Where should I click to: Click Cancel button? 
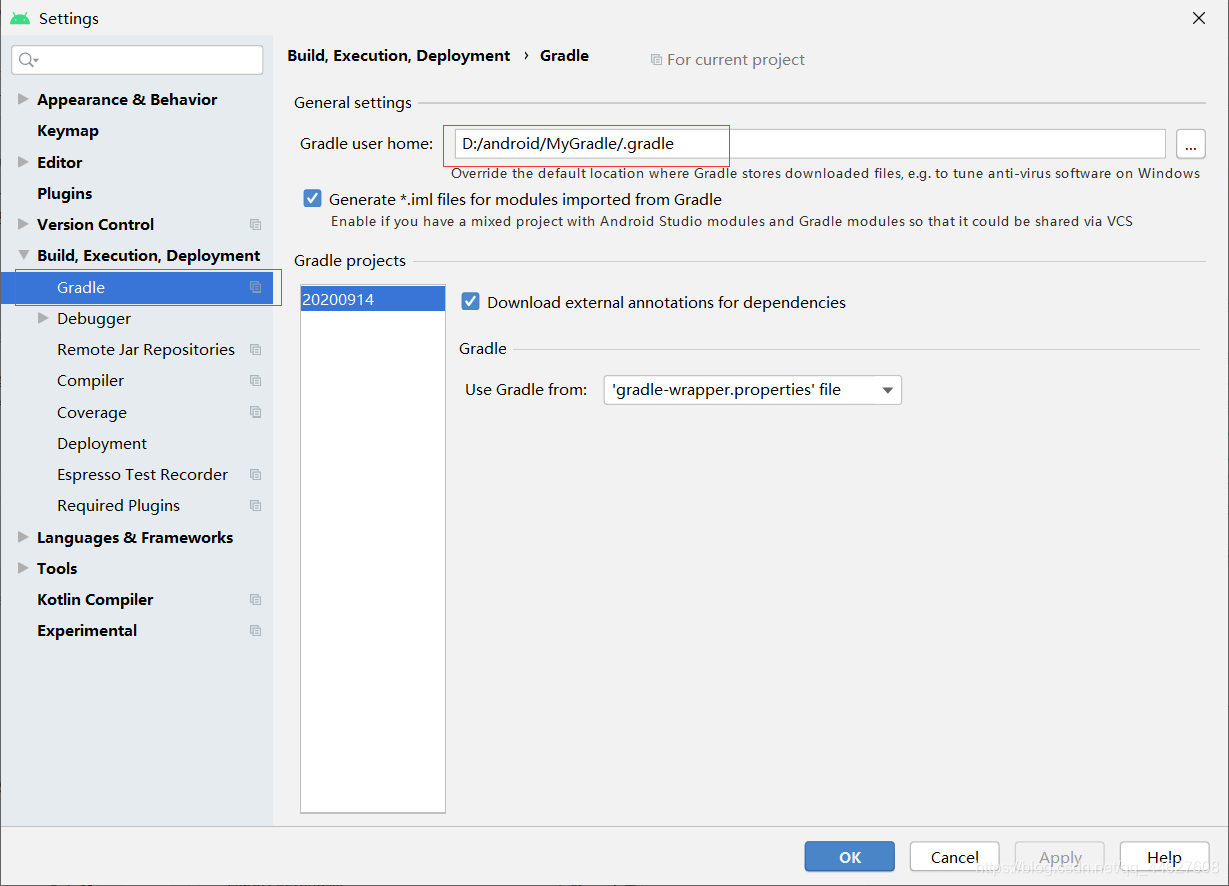955,857
